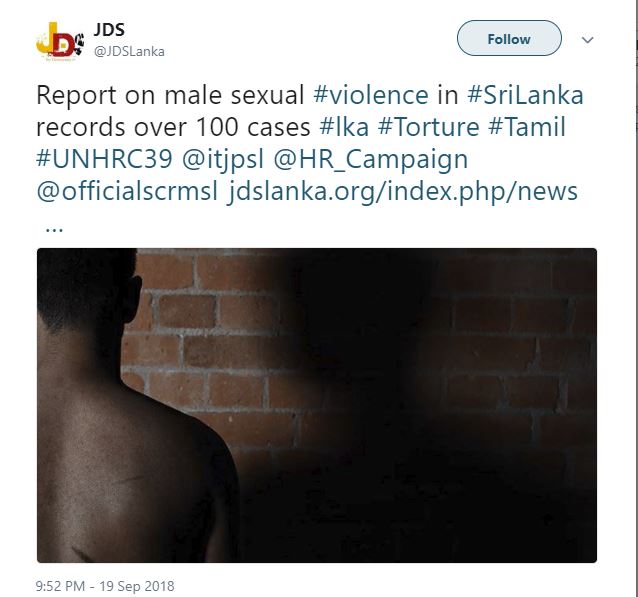
Task: Open the 9:52 PM - 19 Sep 2018 timestamp
Action: pyautogui.click(x=105, y=586)
